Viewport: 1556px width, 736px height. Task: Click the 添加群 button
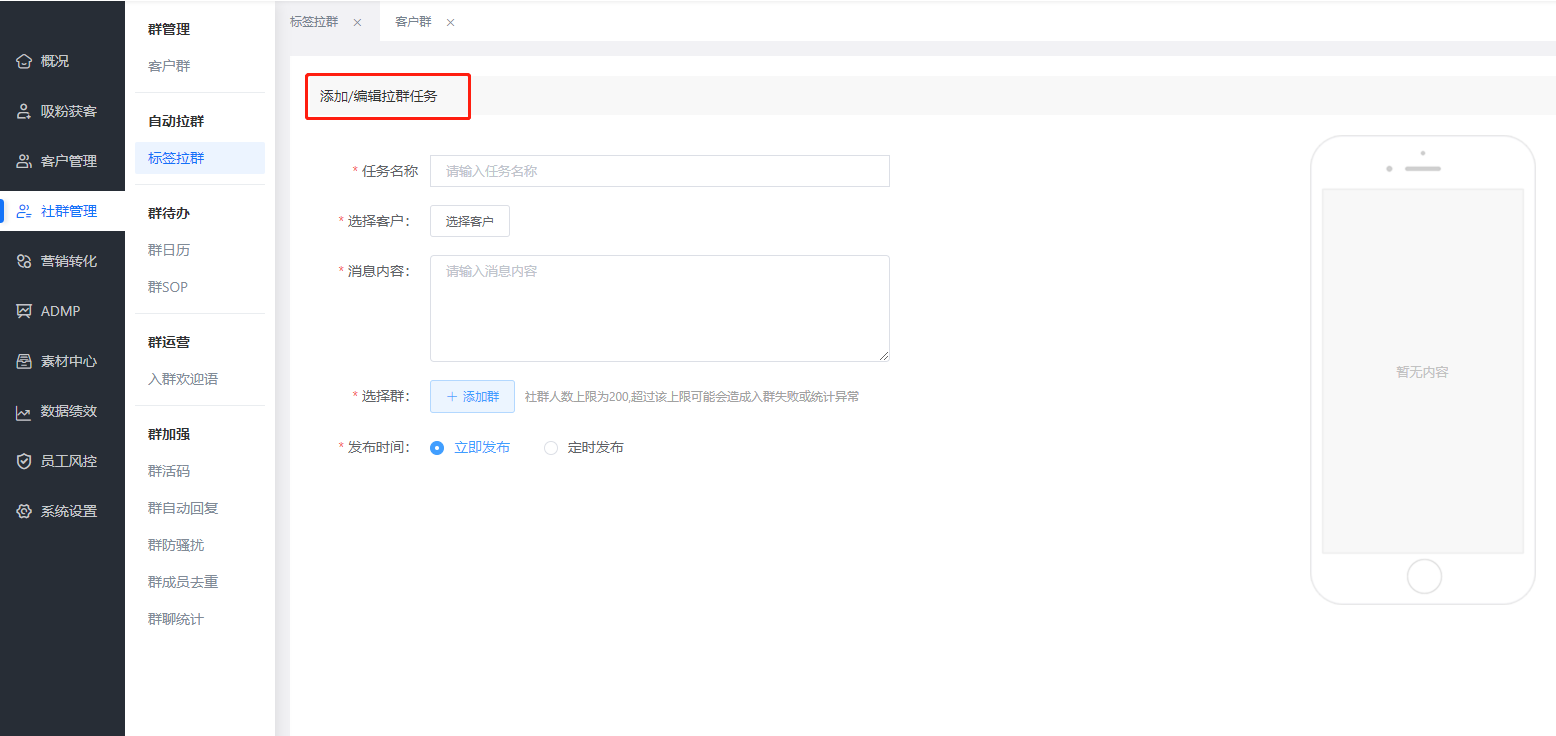[472, 396]
